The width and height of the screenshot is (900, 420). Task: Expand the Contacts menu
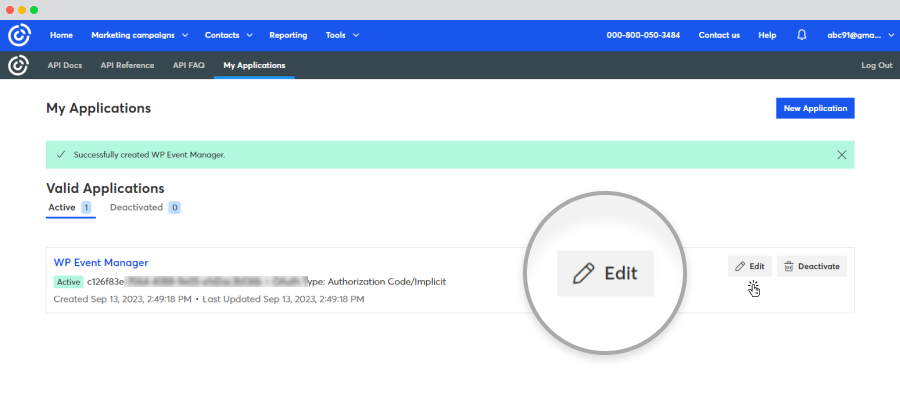pyautogui.click(x=228, y=36)
